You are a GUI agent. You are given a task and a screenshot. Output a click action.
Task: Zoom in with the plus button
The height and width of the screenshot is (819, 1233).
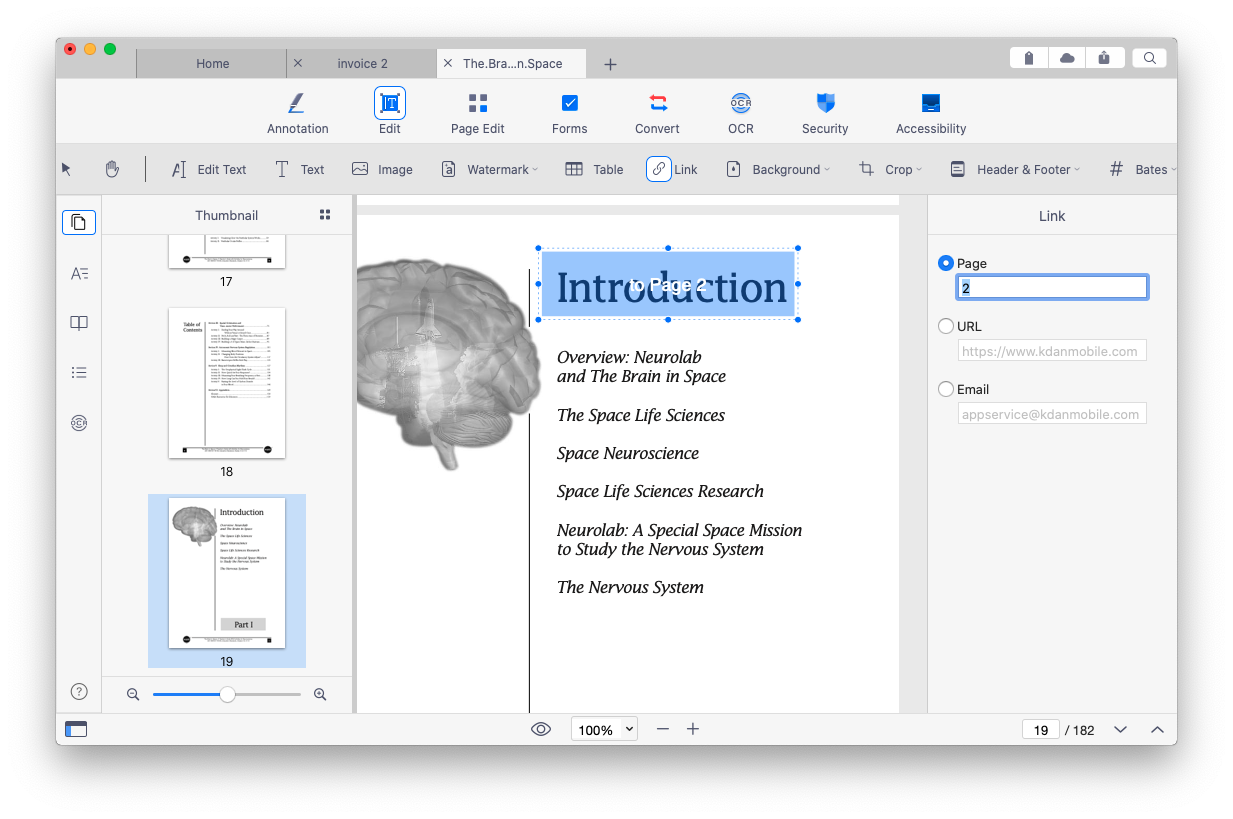(x=693, y=729)
